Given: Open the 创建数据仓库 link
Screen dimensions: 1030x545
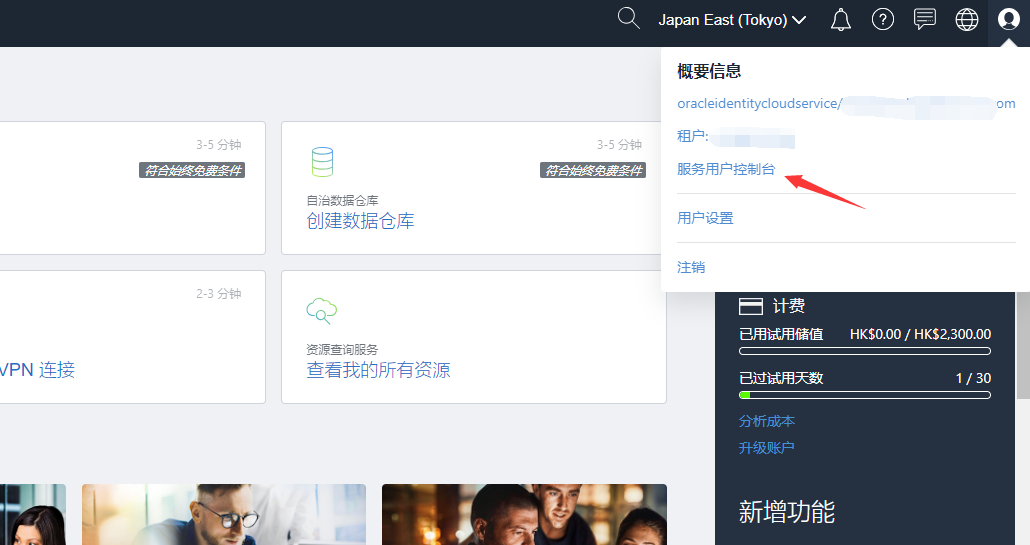Looking at the screenshot, I should point(360,221).
